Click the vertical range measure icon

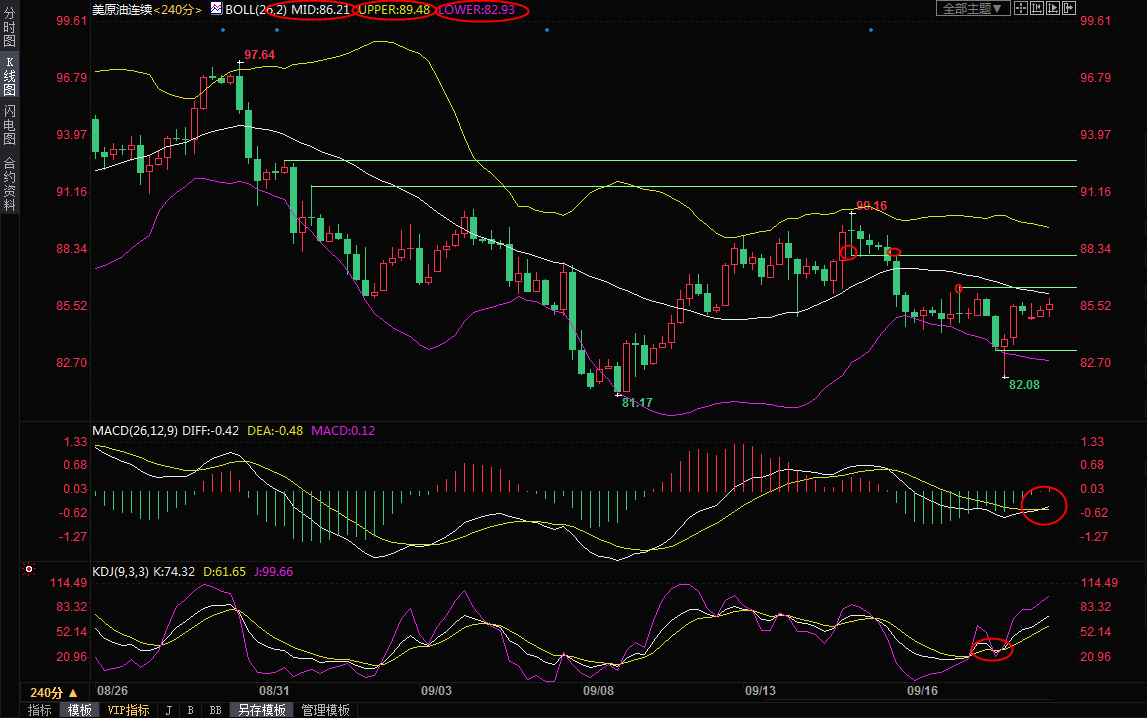[1036, 8]
